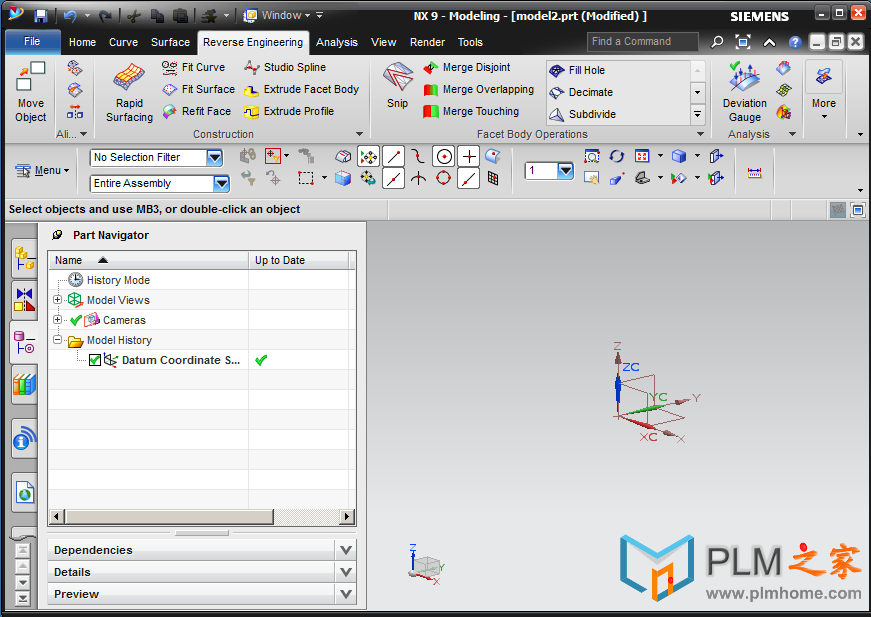Undo the last action
This screenshot has width=871, height=617.
(71, 16)
